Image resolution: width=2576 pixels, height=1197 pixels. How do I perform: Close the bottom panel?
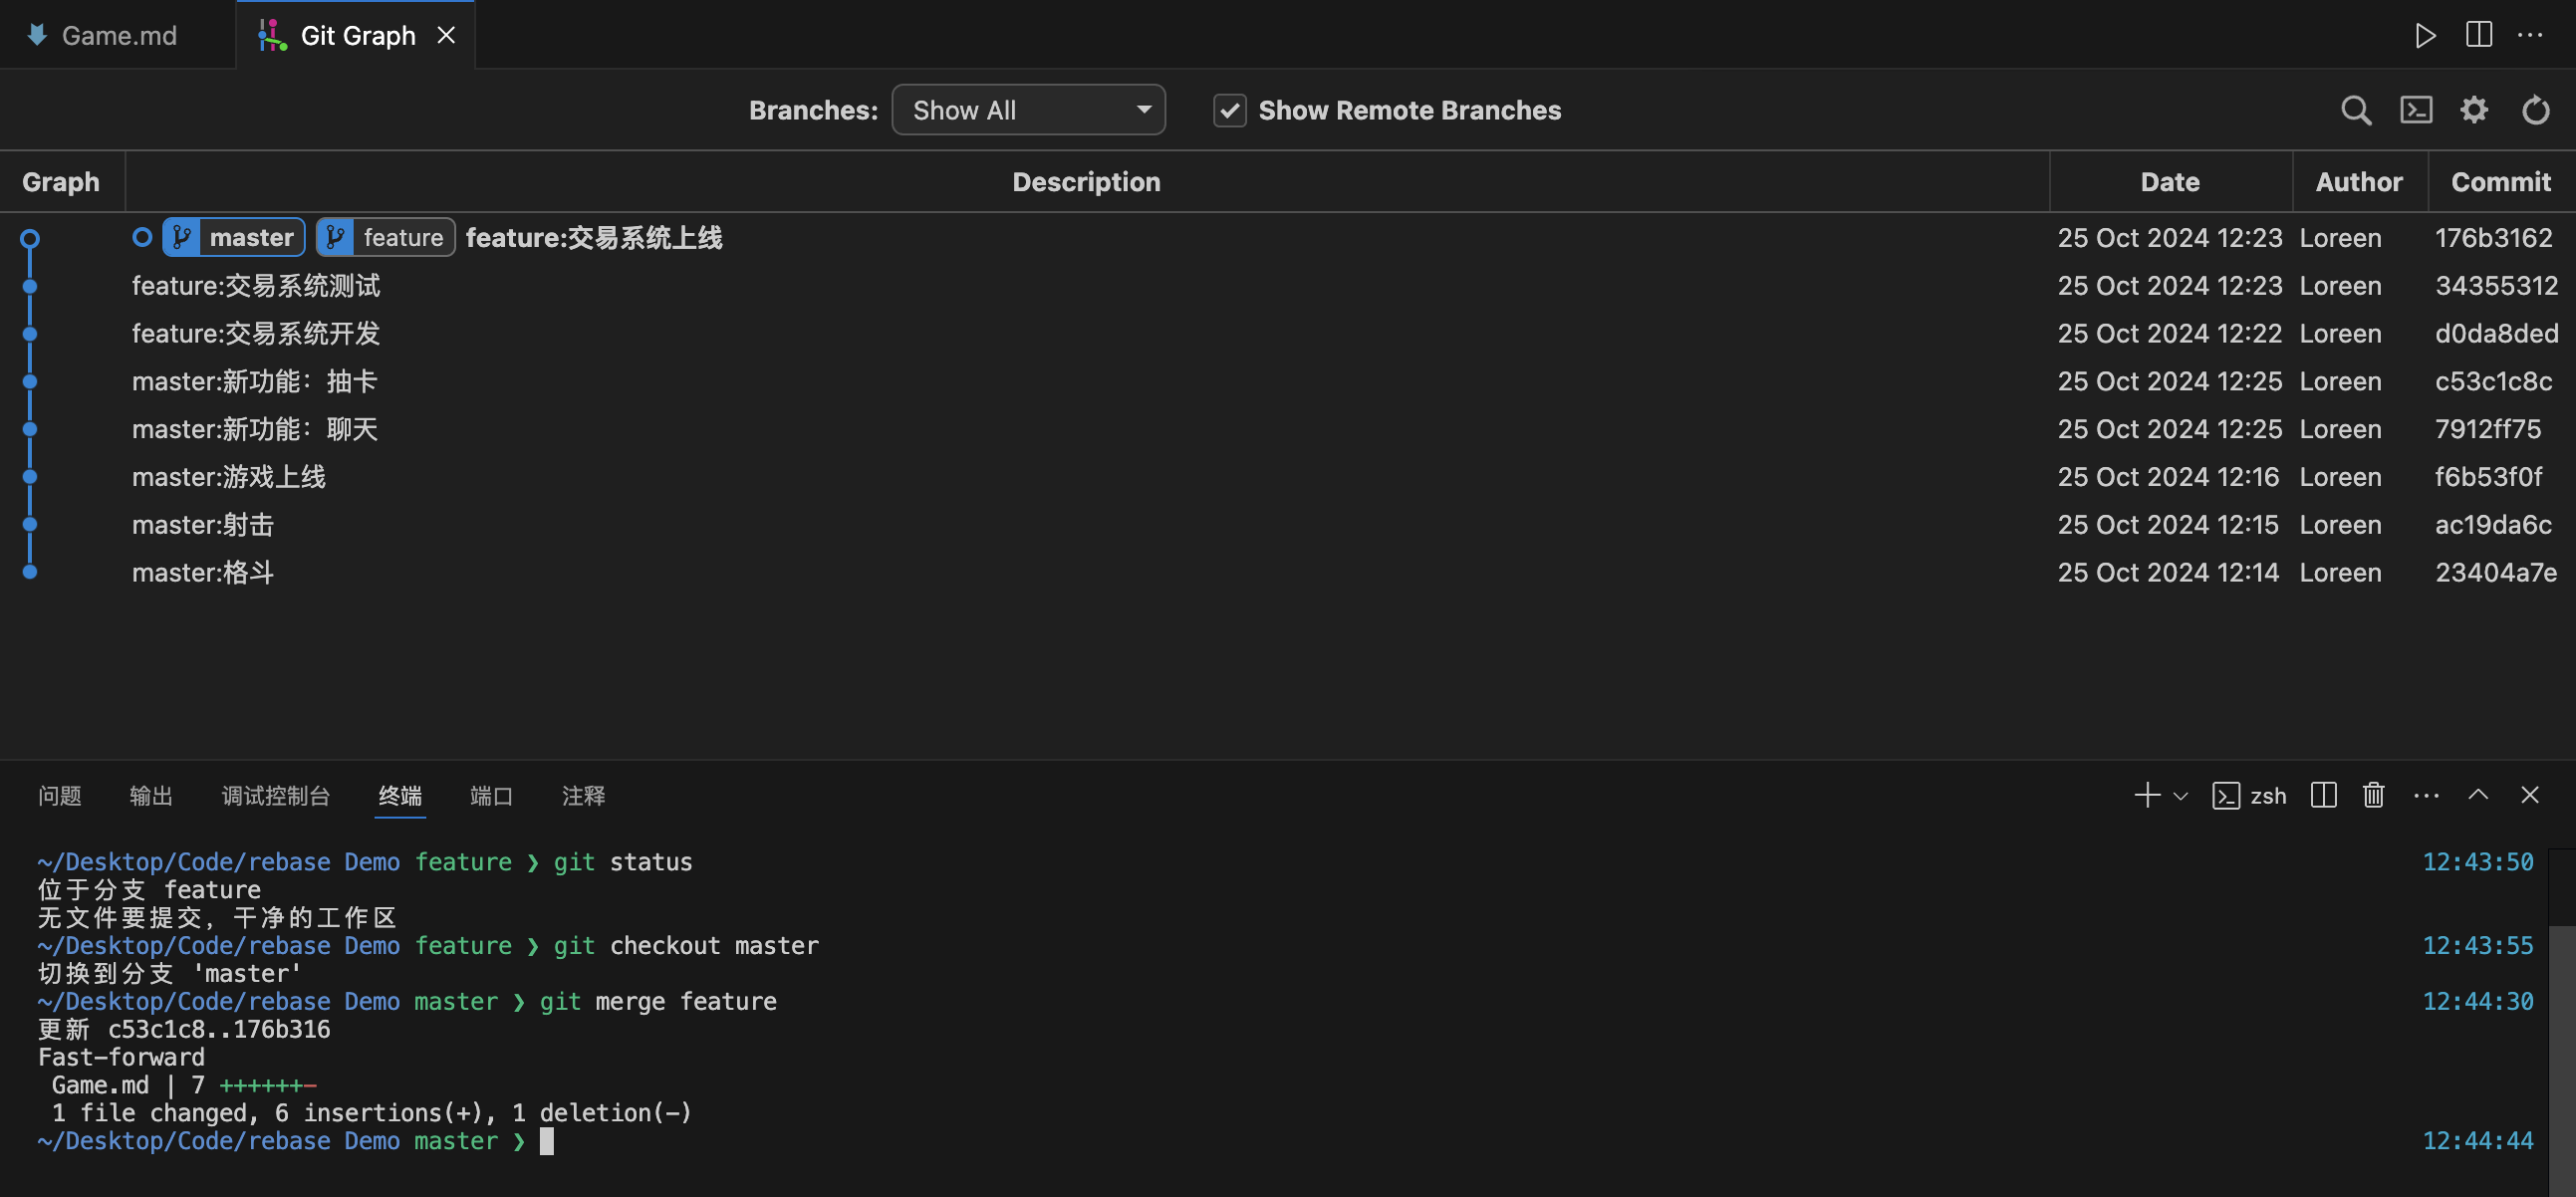click(x=2530, y=795)
